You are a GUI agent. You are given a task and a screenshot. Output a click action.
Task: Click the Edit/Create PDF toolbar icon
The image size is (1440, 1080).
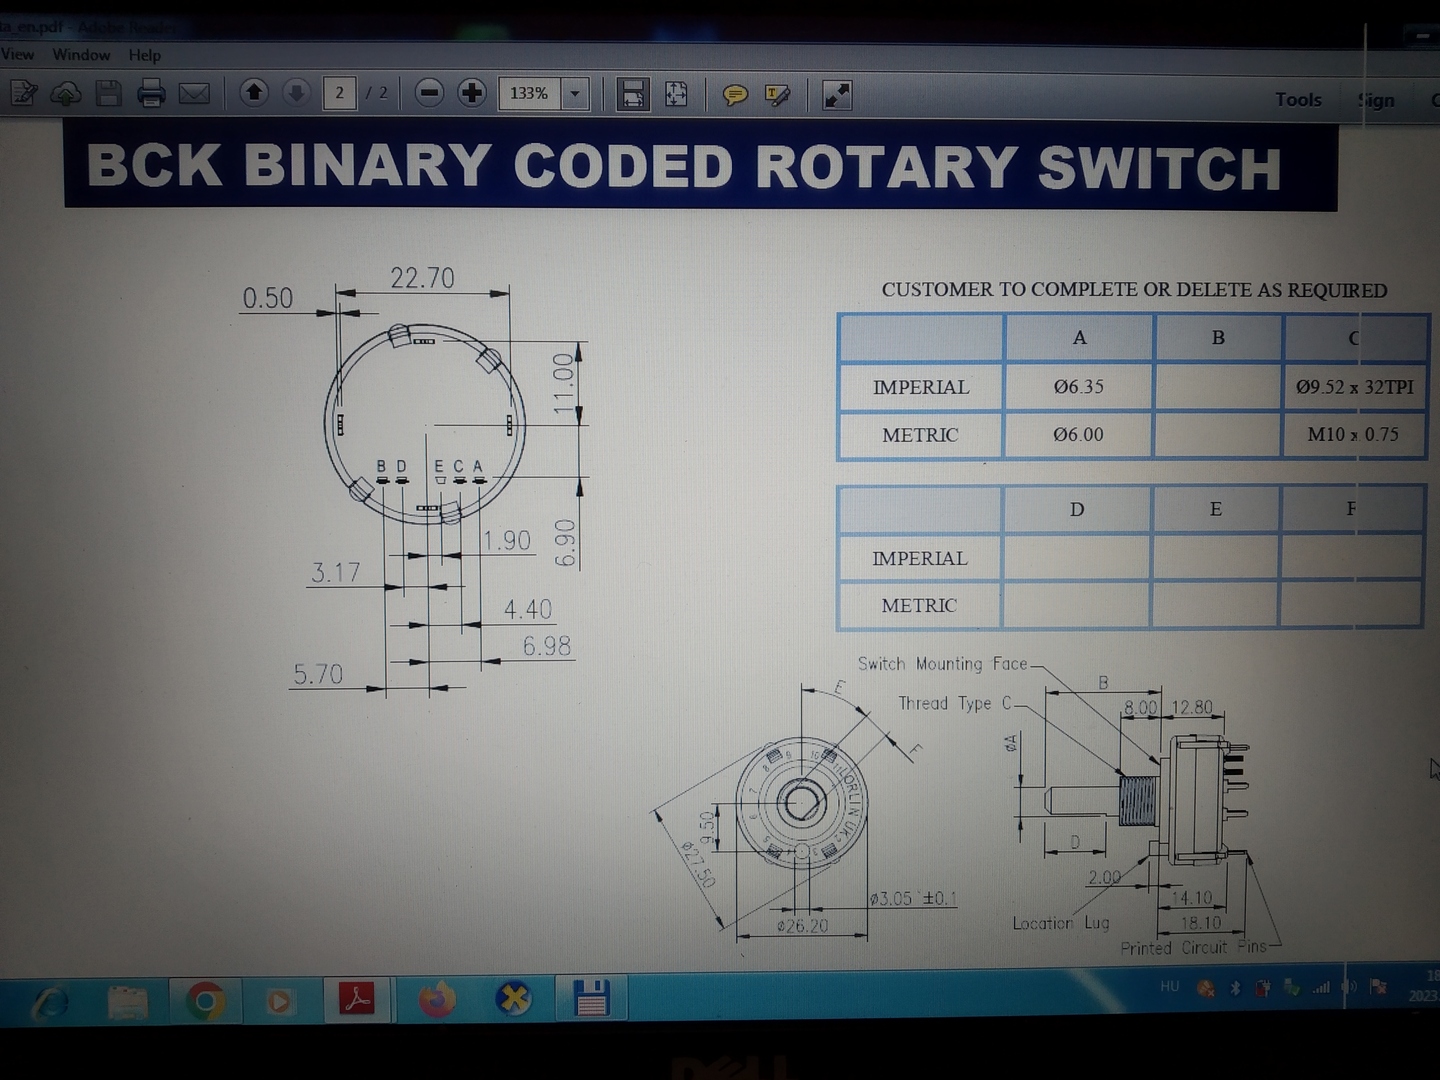point(24,94)
